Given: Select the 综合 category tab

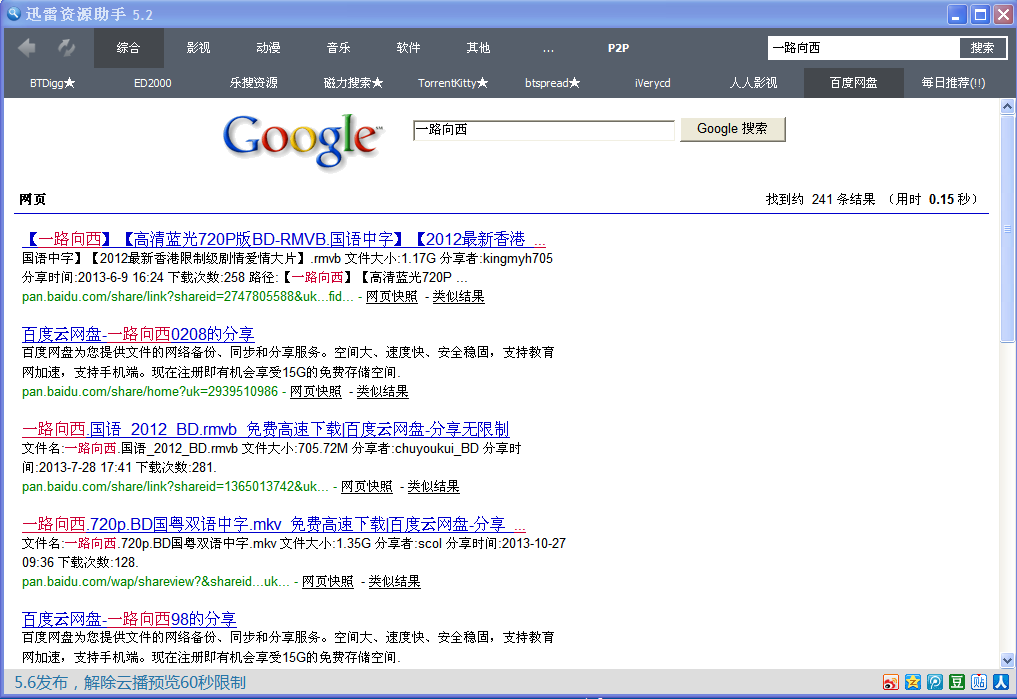Looking at the screenshot, I should (x=128, y=48).
